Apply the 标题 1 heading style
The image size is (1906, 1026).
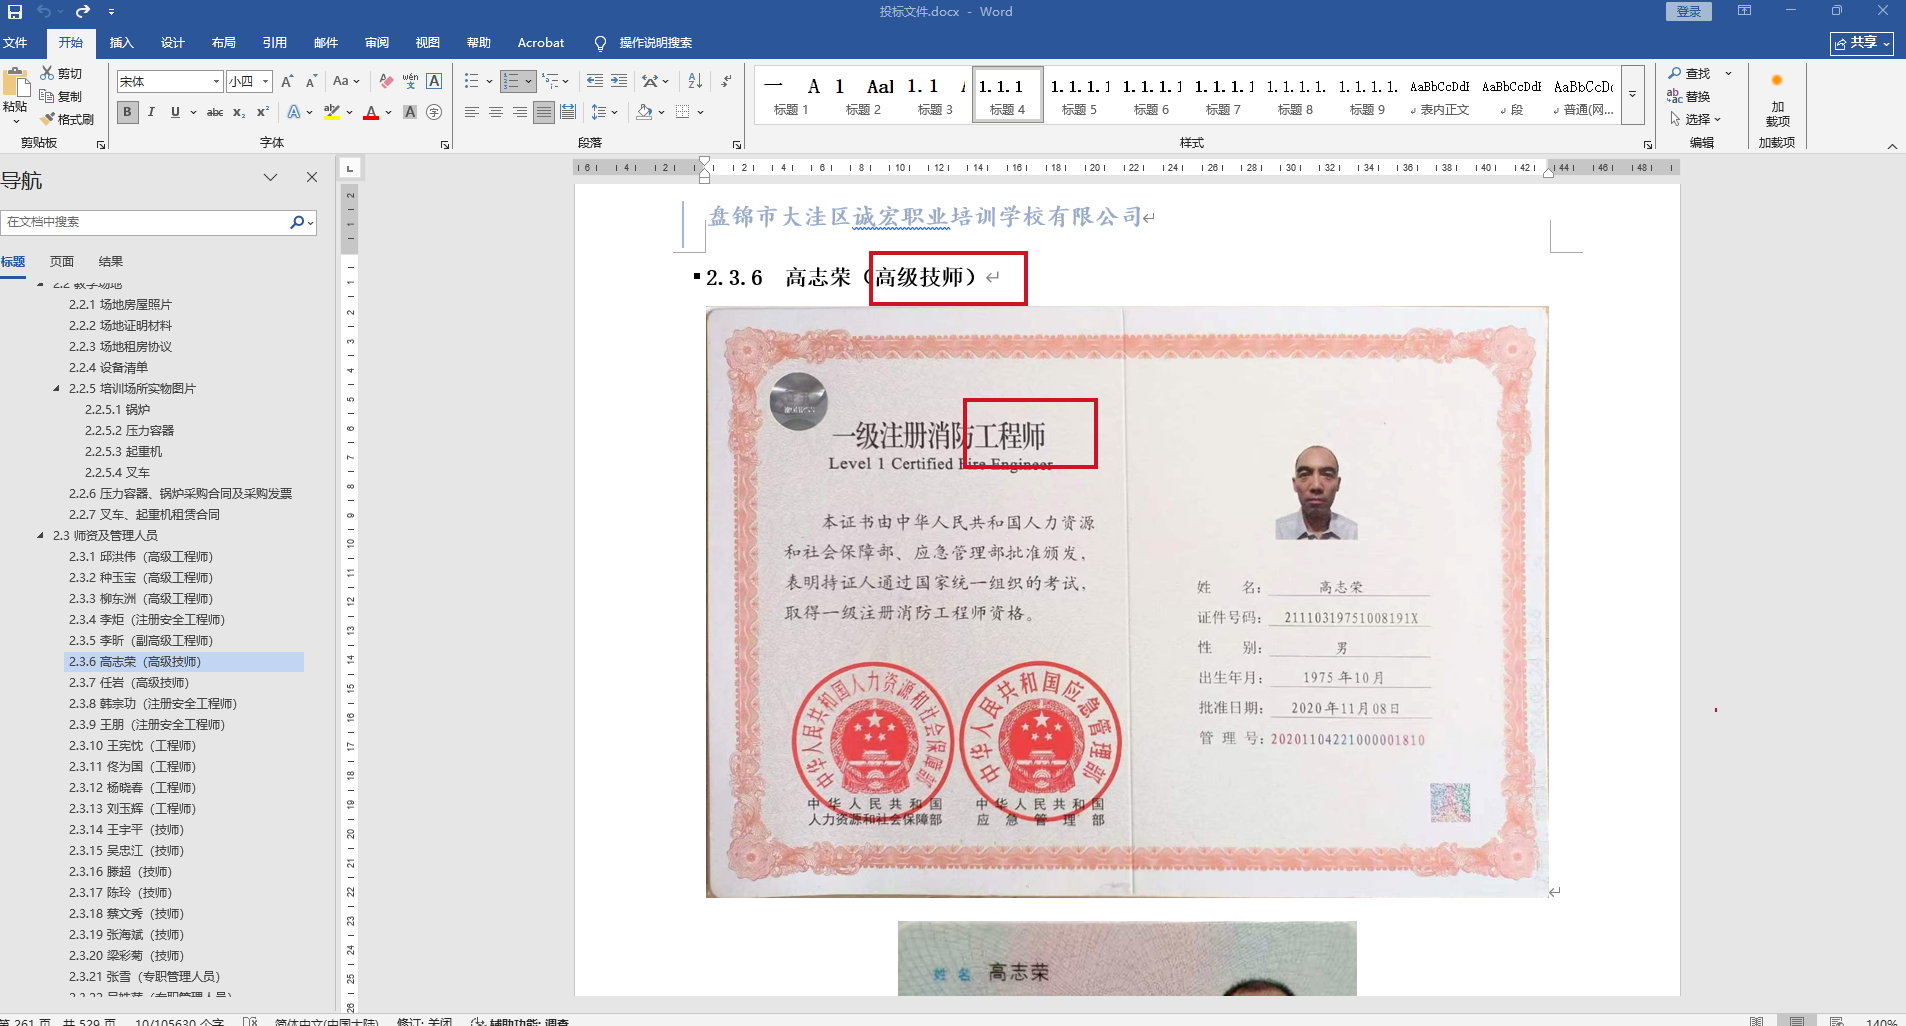click(791, 95)
